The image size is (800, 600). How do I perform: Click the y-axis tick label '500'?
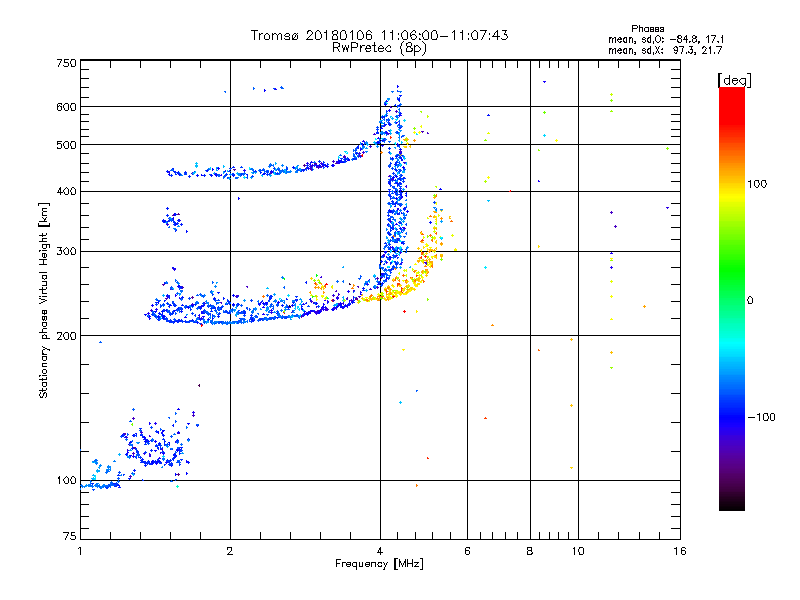coord(66,145)
